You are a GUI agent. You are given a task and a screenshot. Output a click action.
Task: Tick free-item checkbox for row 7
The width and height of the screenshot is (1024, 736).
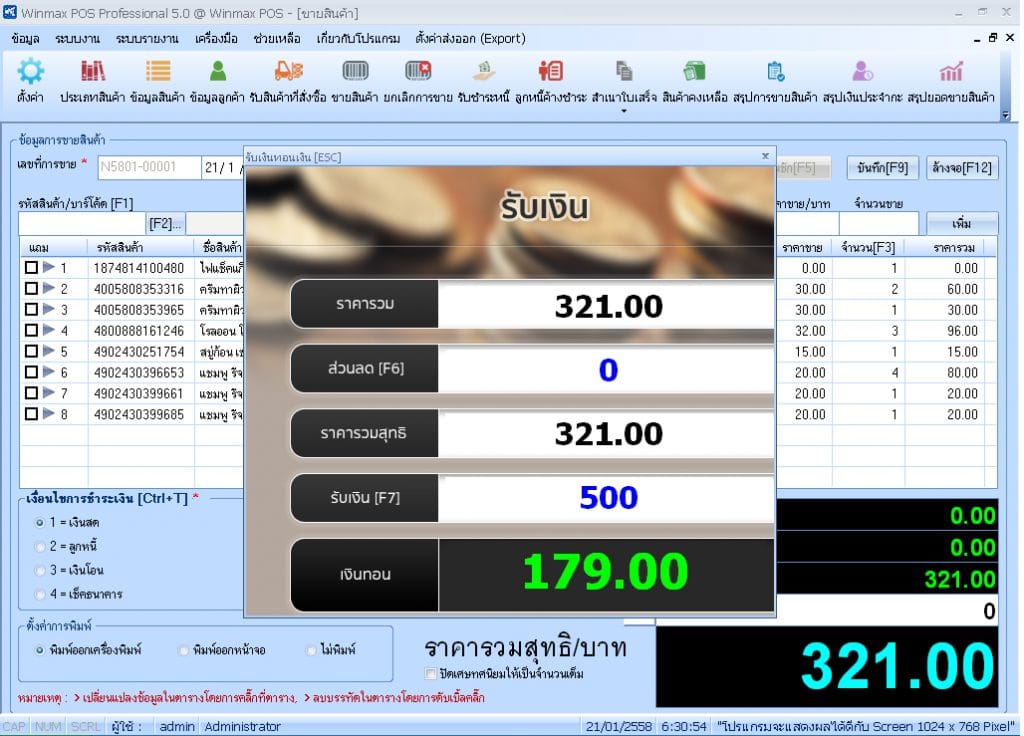31,392
